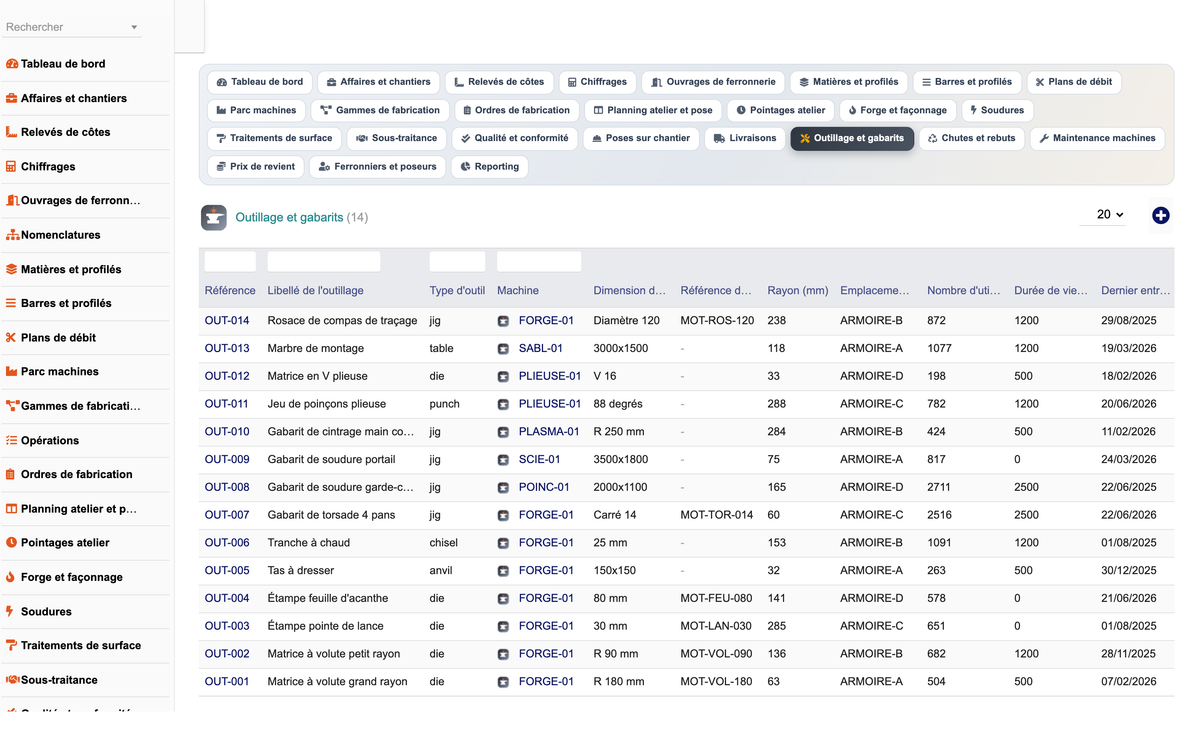Click date cell '29/08/2025'
1200x743 pixels.
1129,321
